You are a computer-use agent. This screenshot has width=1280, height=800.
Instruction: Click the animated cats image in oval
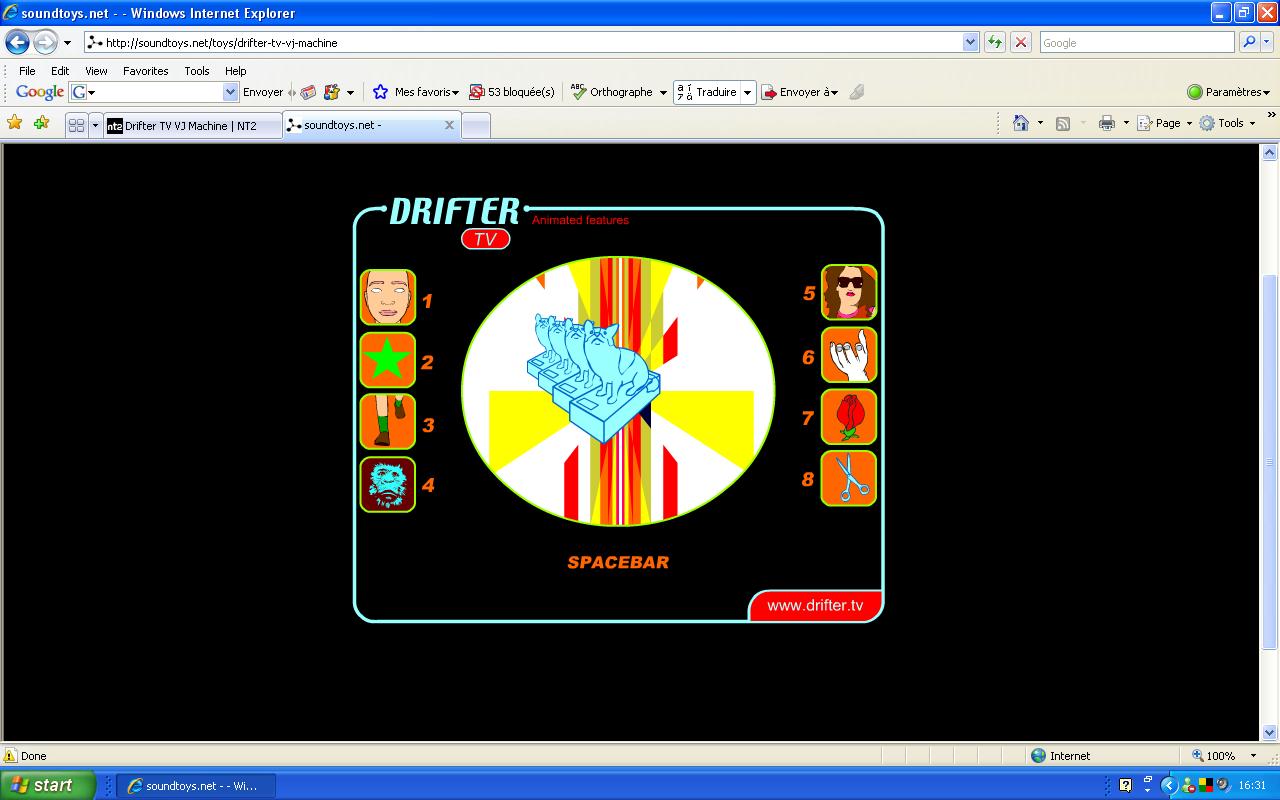click(618, 391)
